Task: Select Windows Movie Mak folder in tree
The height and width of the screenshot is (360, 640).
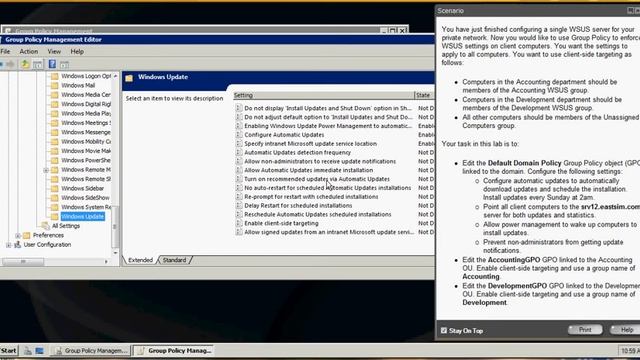Action: (x=86, y=151)
